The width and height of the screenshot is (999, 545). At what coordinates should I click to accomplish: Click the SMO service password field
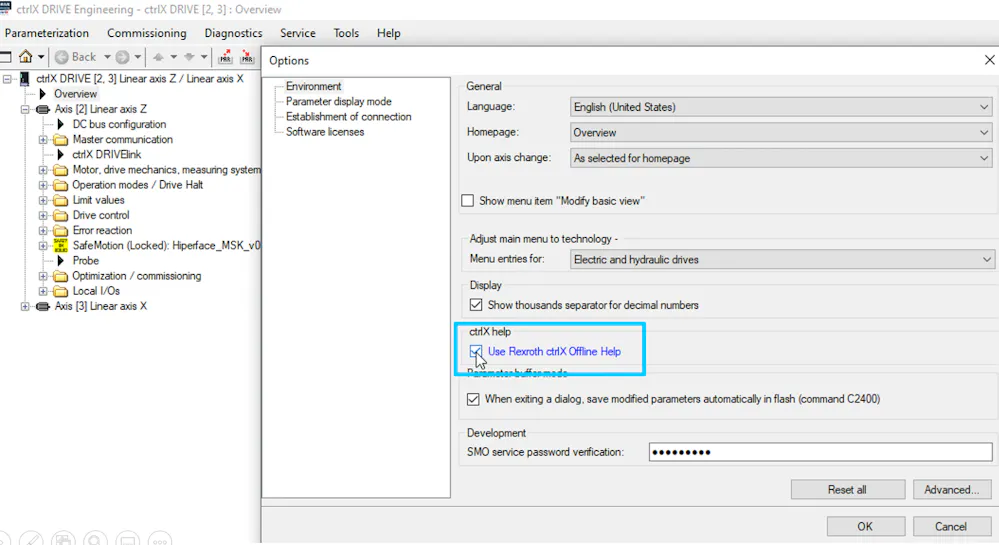tap(821, 452)
